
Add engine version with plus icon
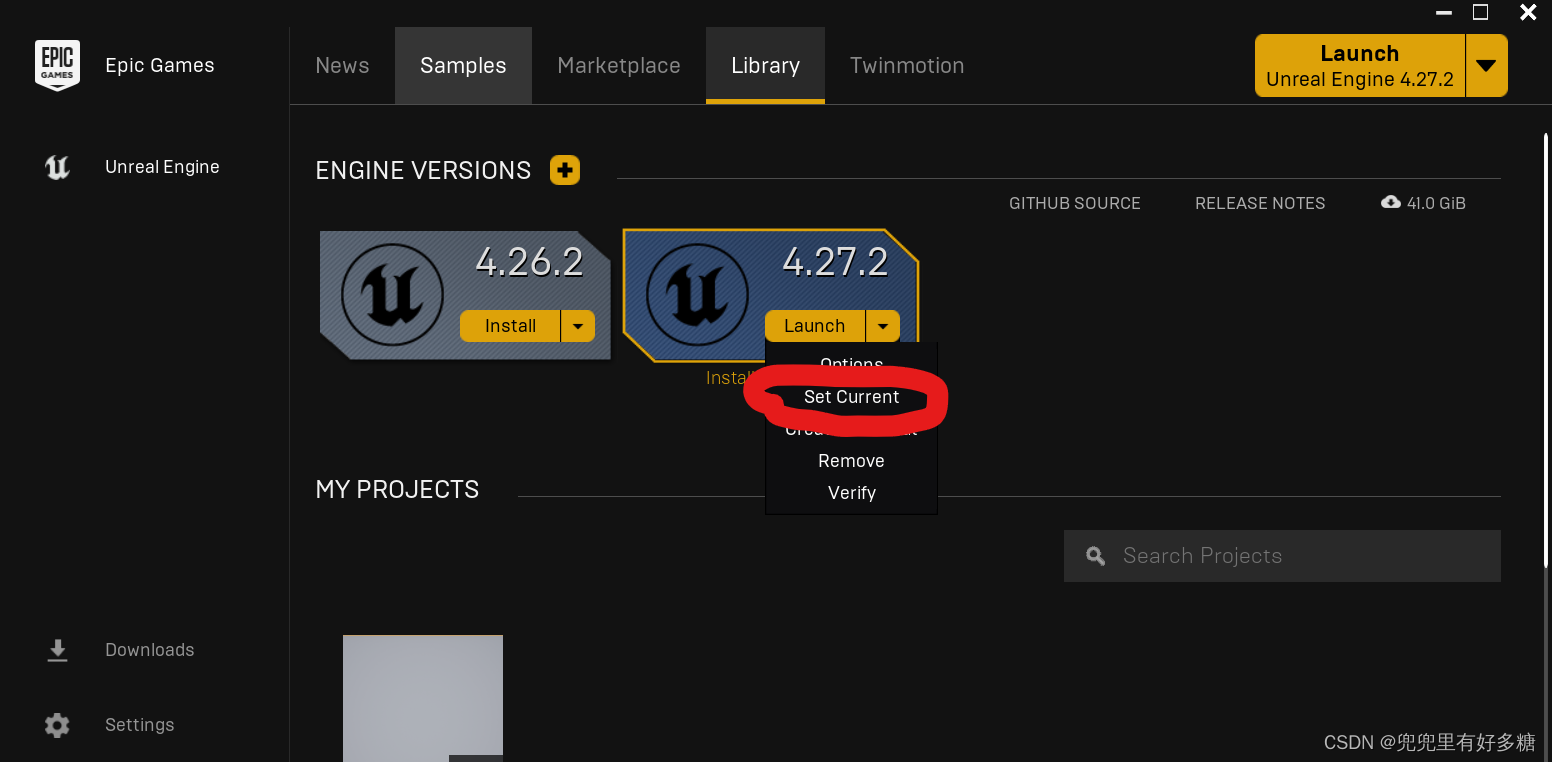click(565, 170)
